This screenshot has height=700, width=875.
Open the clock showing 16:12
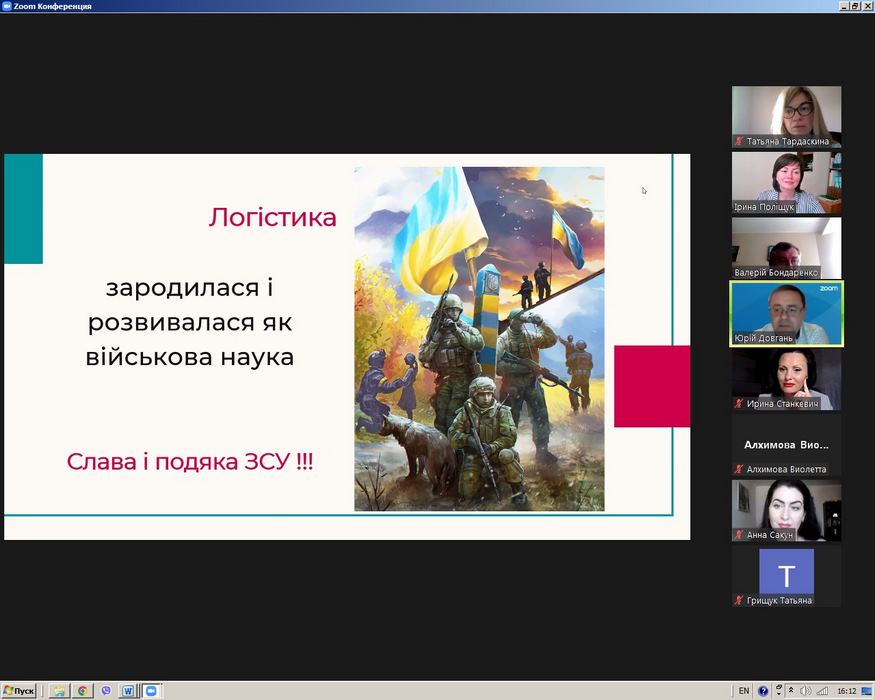(846, 691)
